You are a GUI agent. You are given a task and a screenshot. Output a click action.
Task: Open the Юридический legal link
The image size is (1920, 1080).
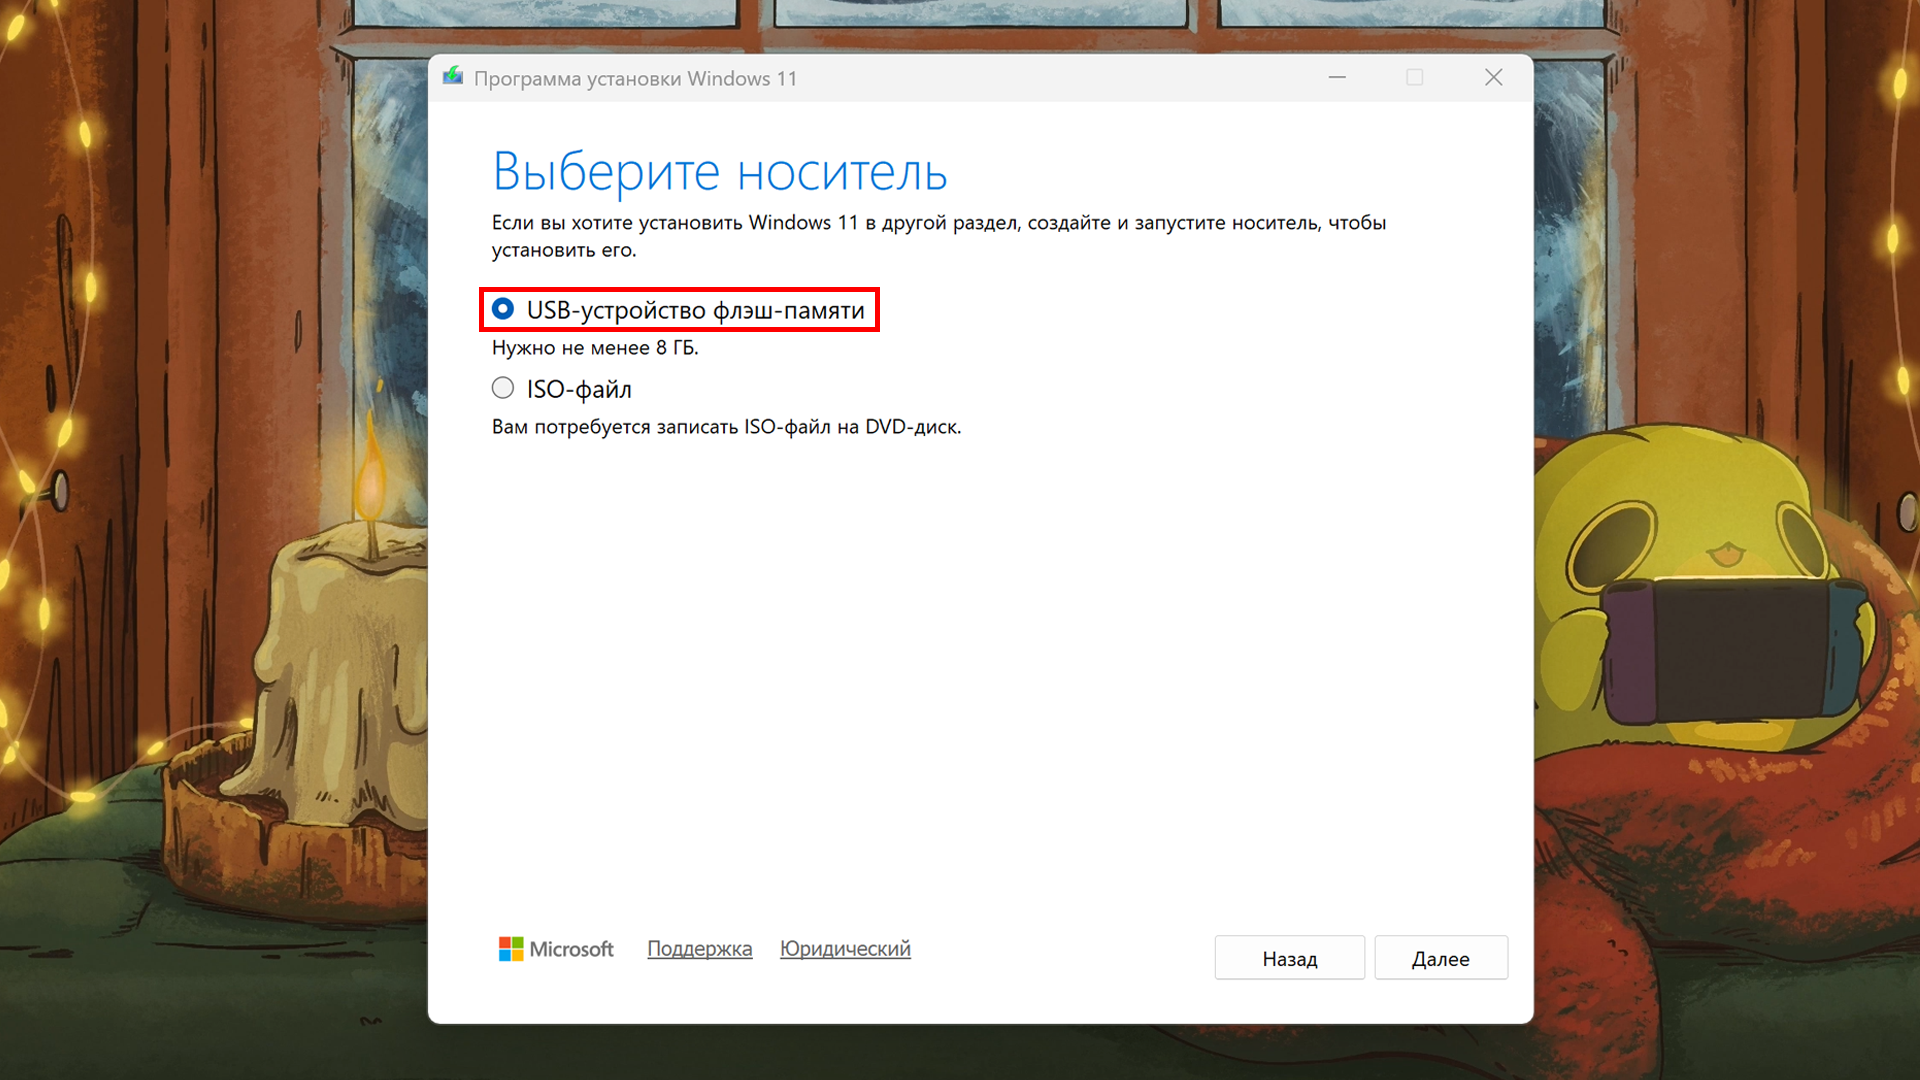pos(845,949)
